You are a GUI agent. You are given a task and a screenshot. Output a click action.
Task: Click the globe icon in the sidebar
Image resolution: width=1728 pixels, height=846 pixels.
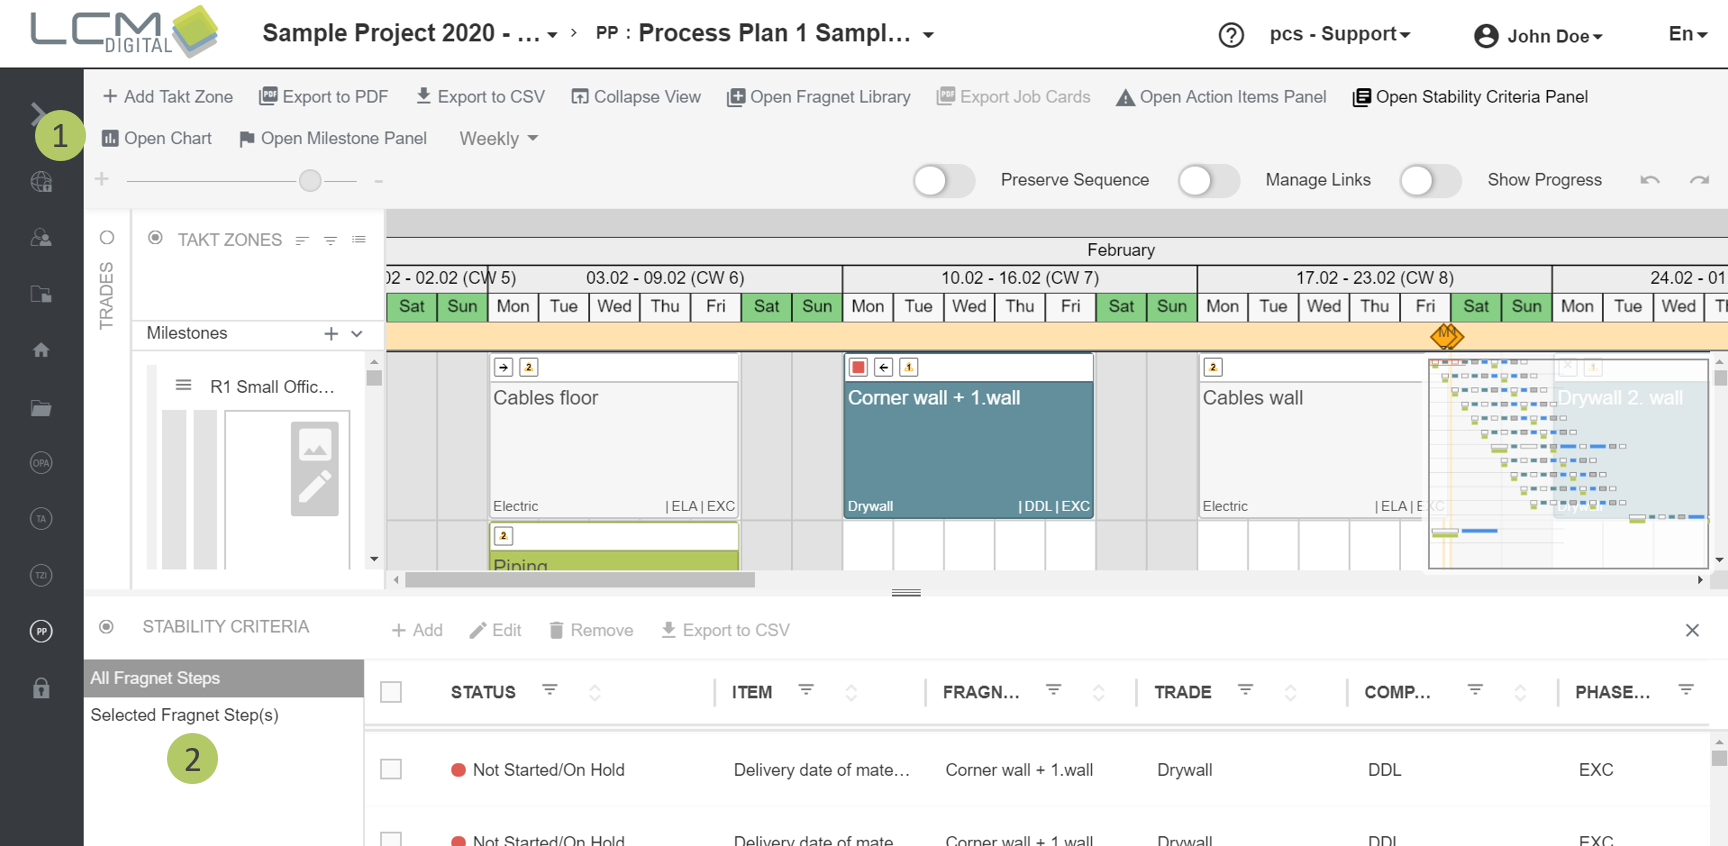(x=41, y=182)
